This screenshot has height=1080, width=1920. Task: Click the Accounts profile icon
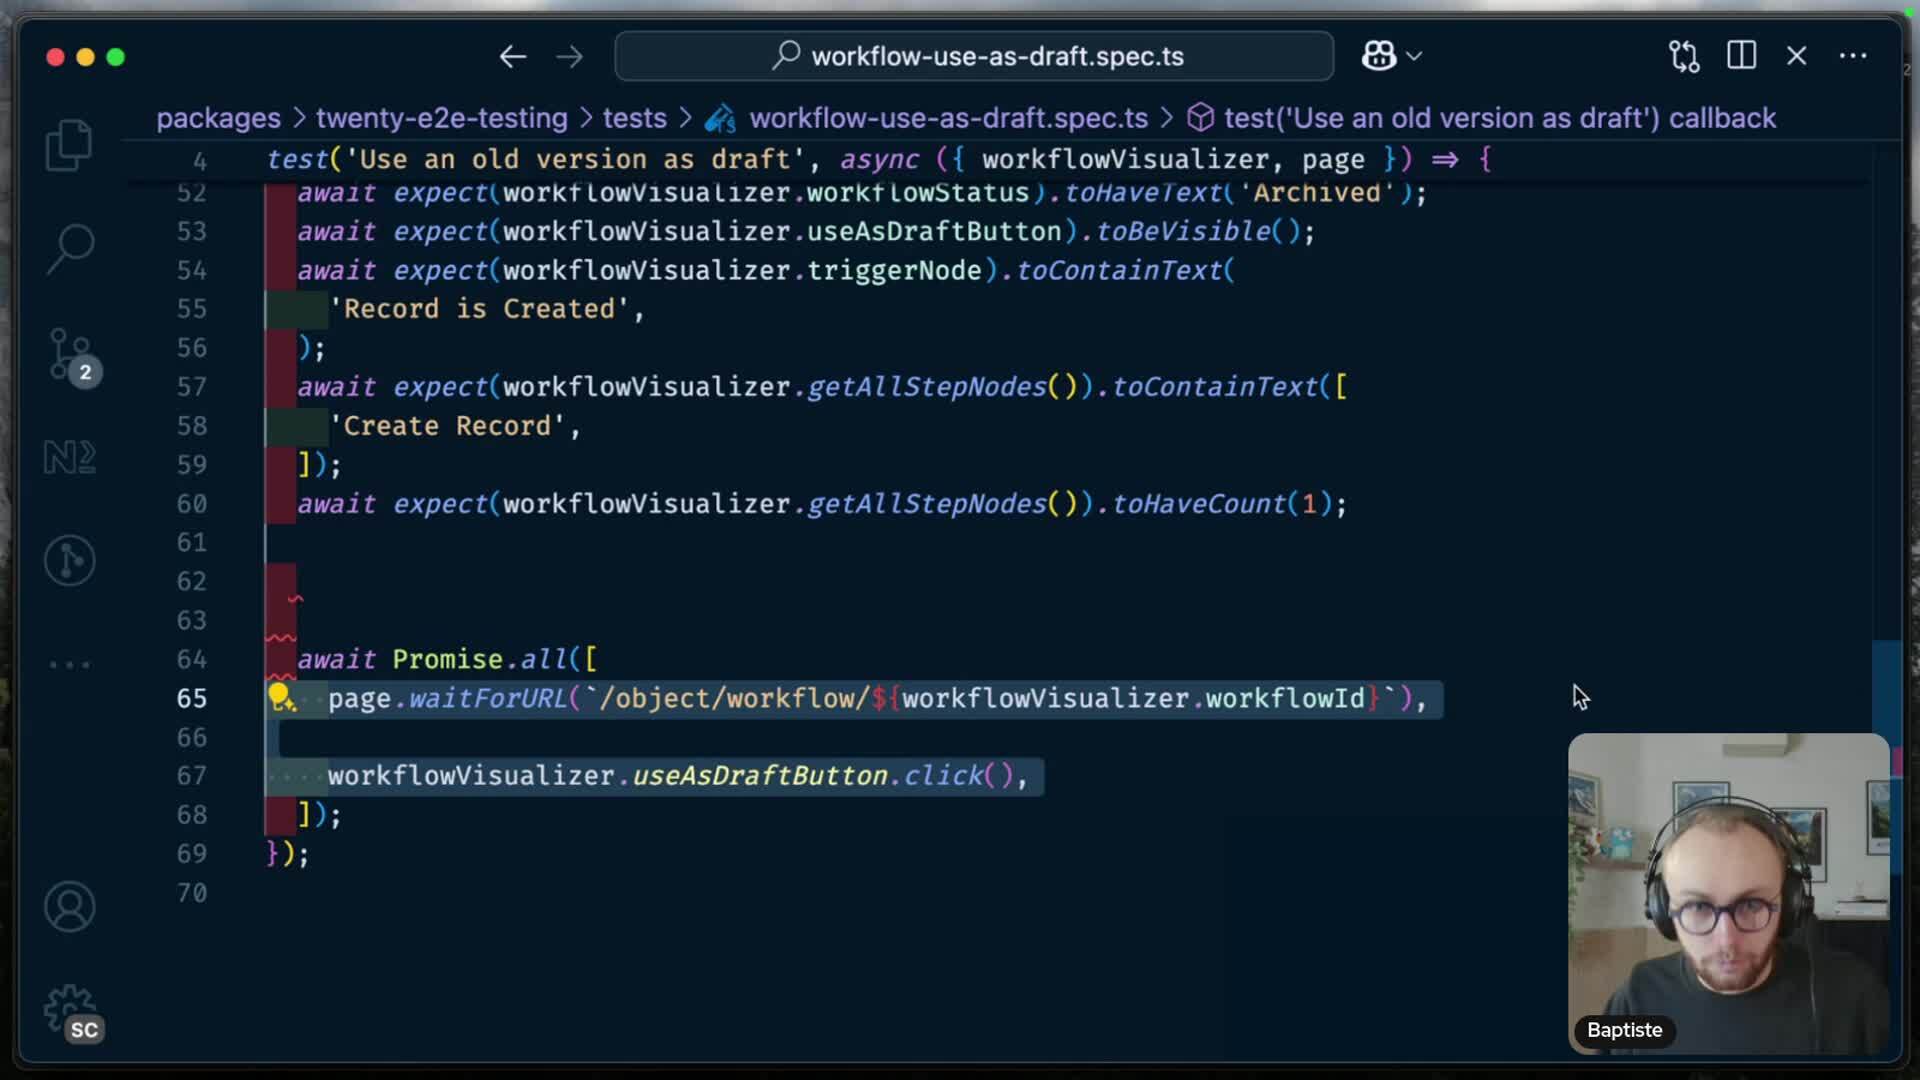[x=69, y=906]
